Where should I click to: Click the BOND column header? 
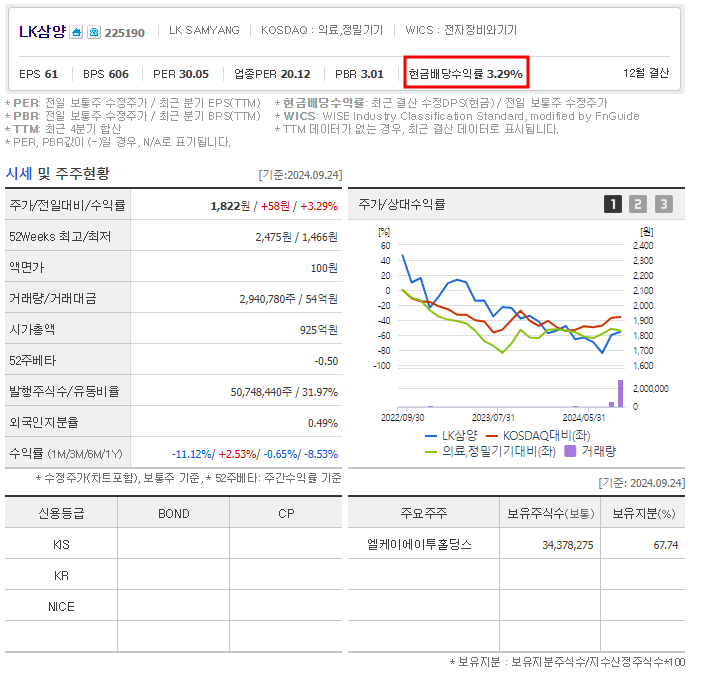pos(174,514)
